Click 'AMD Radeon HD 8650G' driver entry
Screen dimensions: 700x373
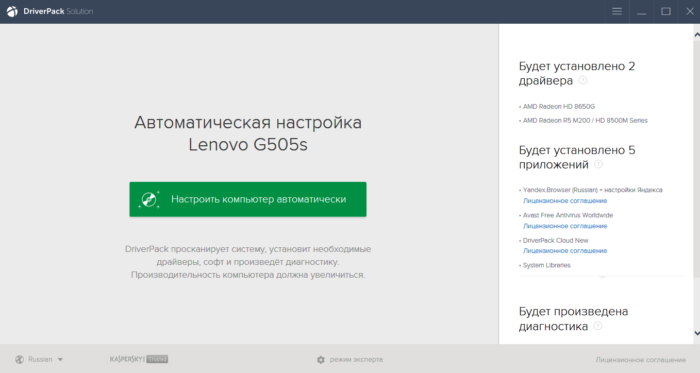558,107
